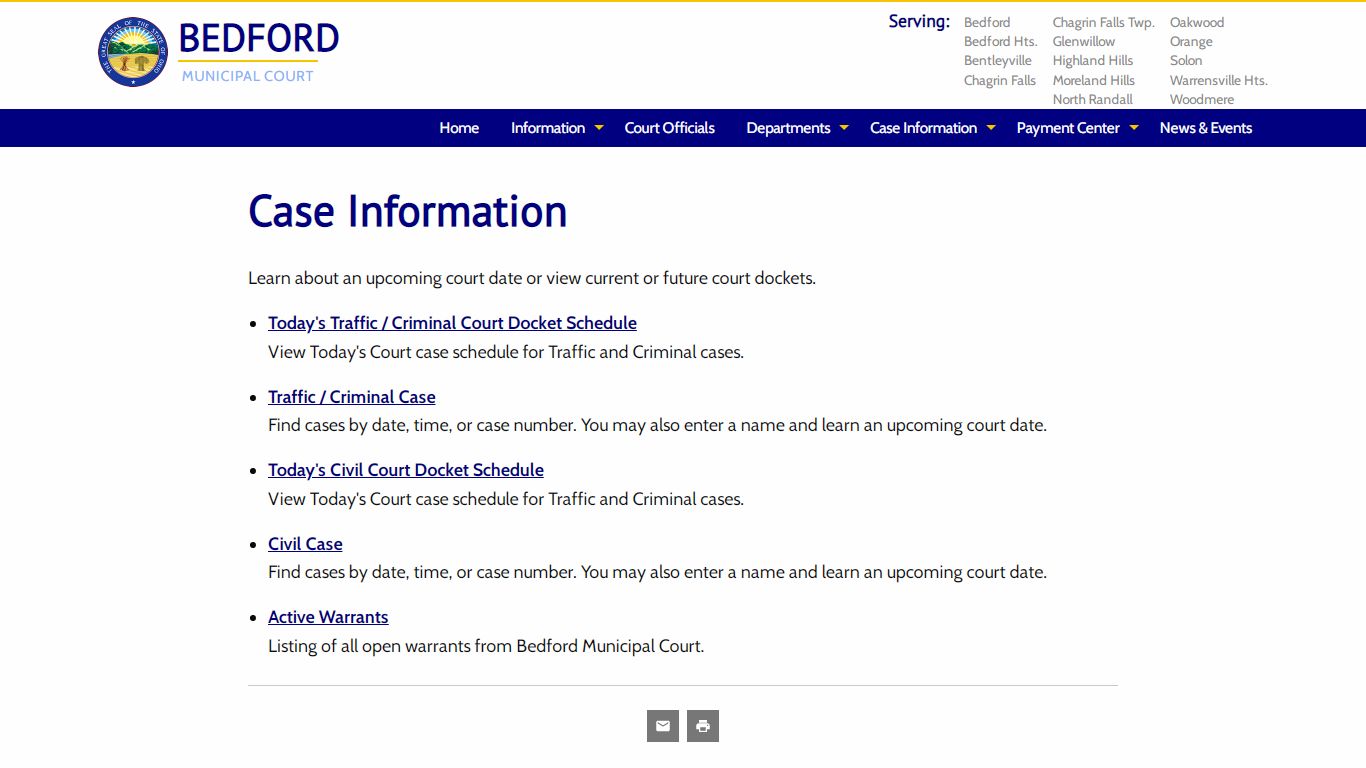Expand the Case Information menu arrow
Viewport: 1366px width, 768px height.
[991, 127]
